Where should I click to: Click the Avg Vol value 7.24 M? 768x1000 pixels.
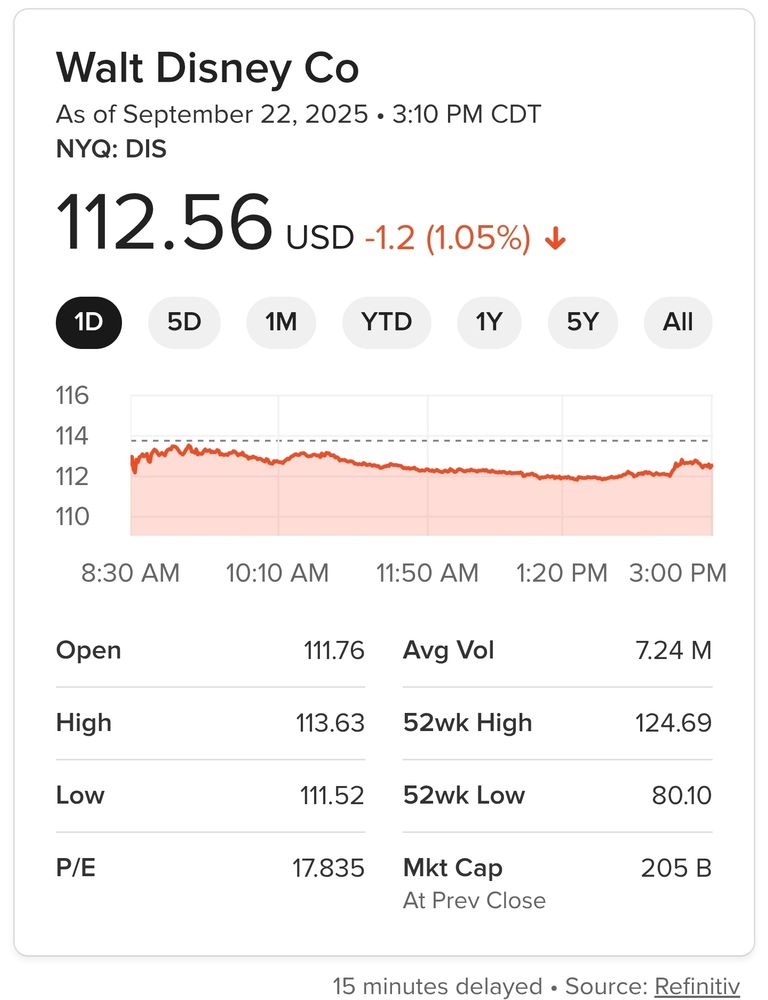[x=674, y=651]
